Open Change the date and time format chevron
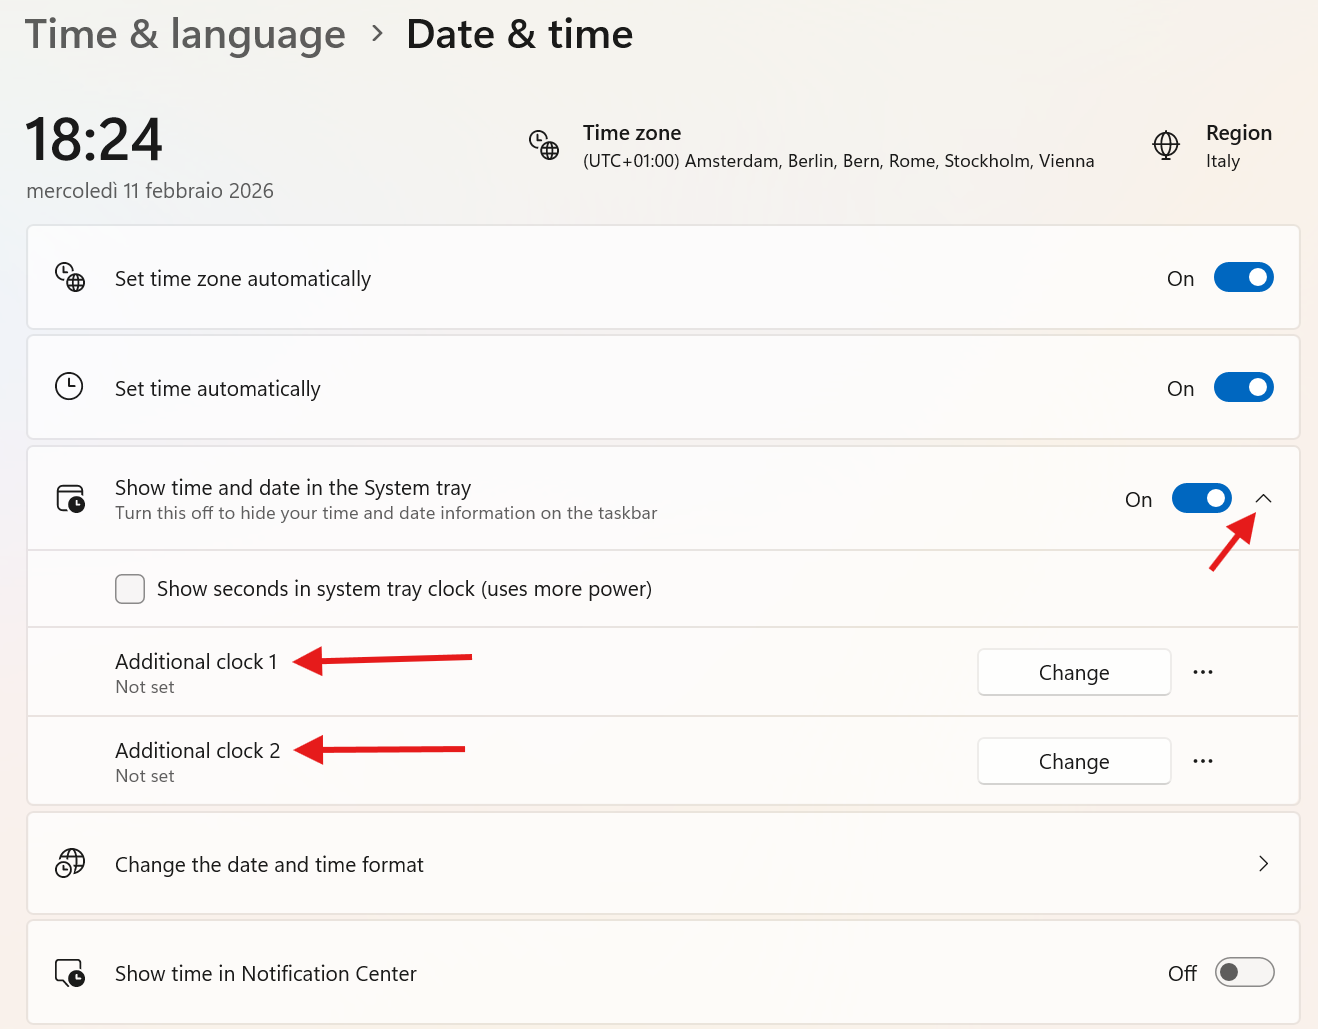The image size is (1318, 1029). point(1264,863)
